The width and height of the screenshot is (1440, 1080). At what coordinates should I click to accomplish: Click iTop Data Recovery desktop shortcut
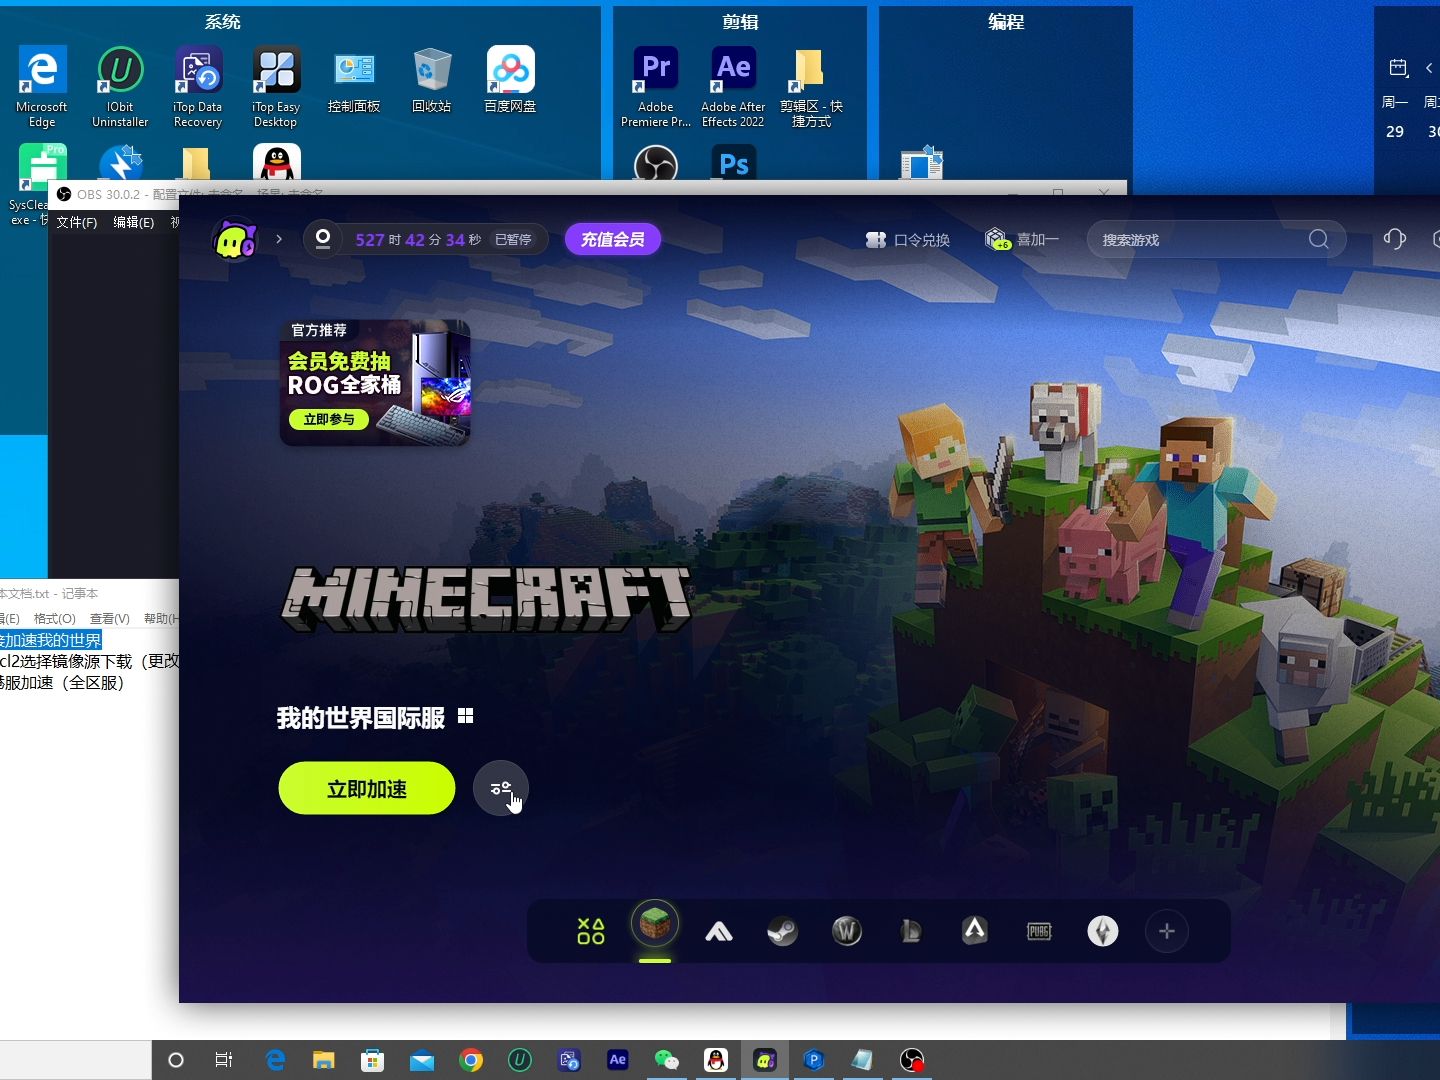pos(198,87)
